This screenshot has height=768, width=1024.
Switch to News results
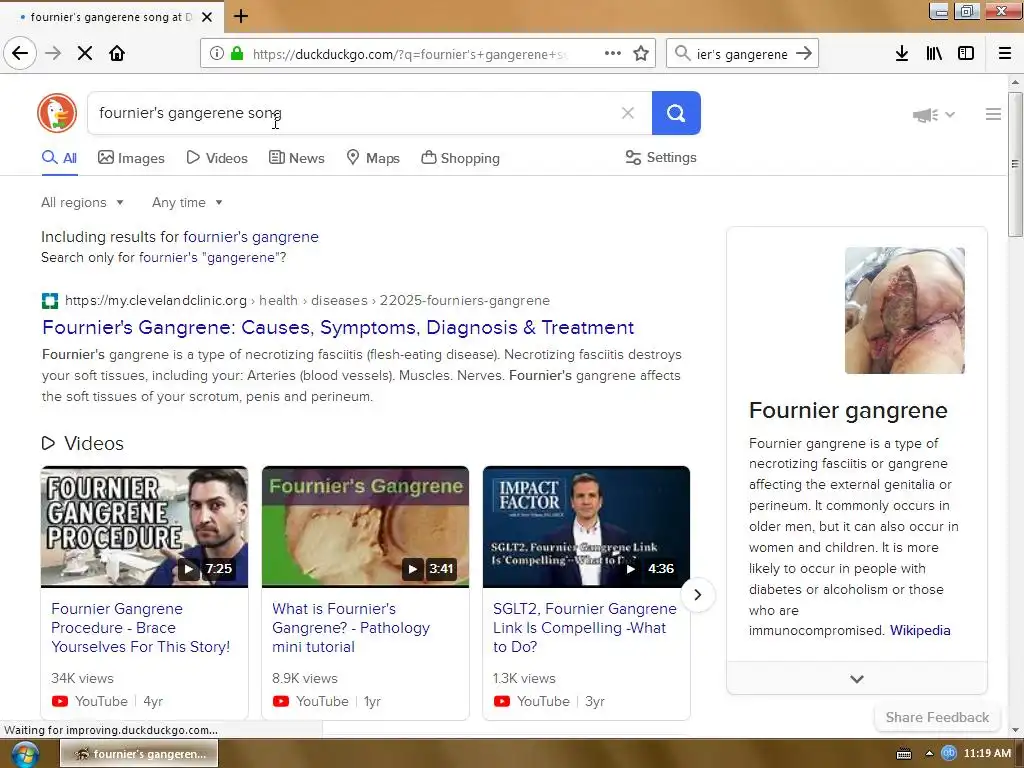click(296, 158)
